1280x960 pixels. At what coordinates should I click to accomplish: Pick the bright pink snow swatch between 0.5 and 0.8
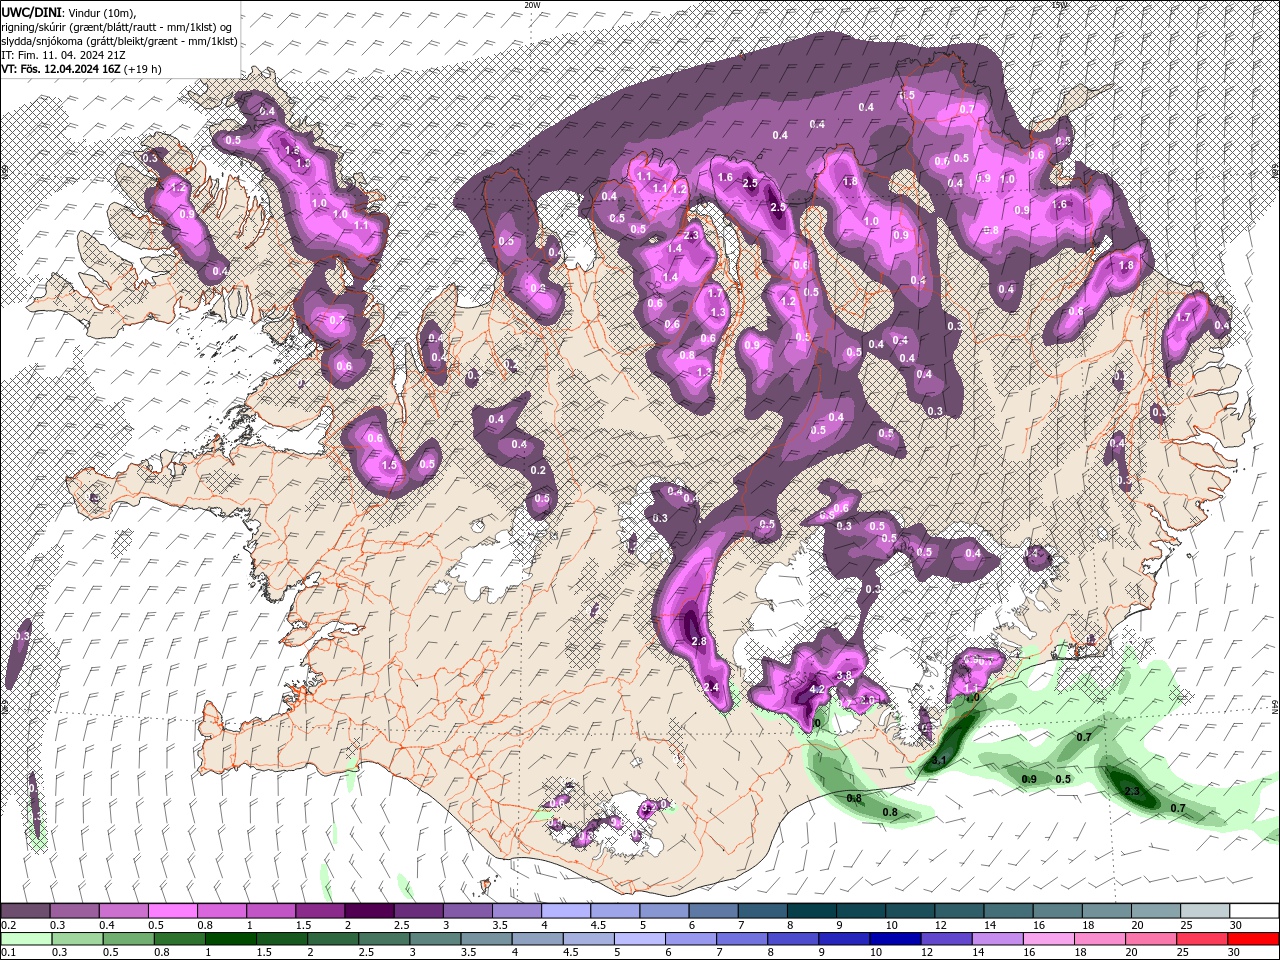[172, 911]
